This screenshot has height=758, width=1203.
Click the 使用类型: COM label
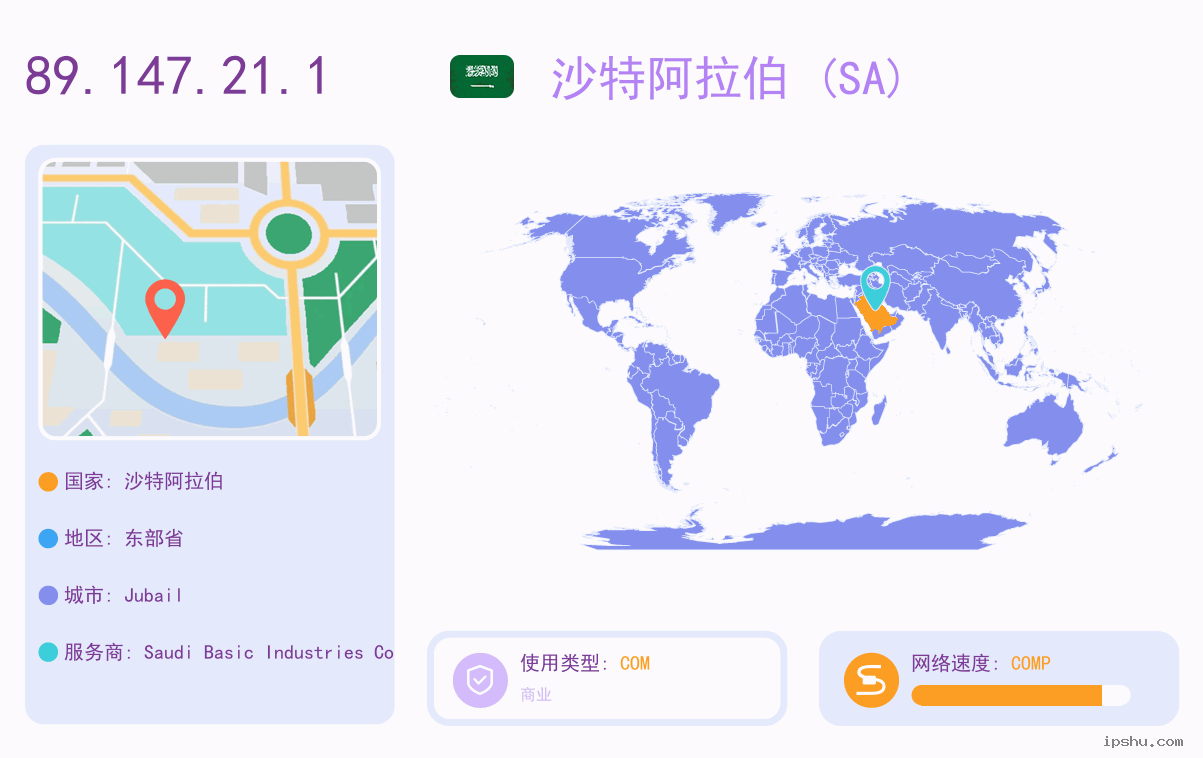coord(585,663)
